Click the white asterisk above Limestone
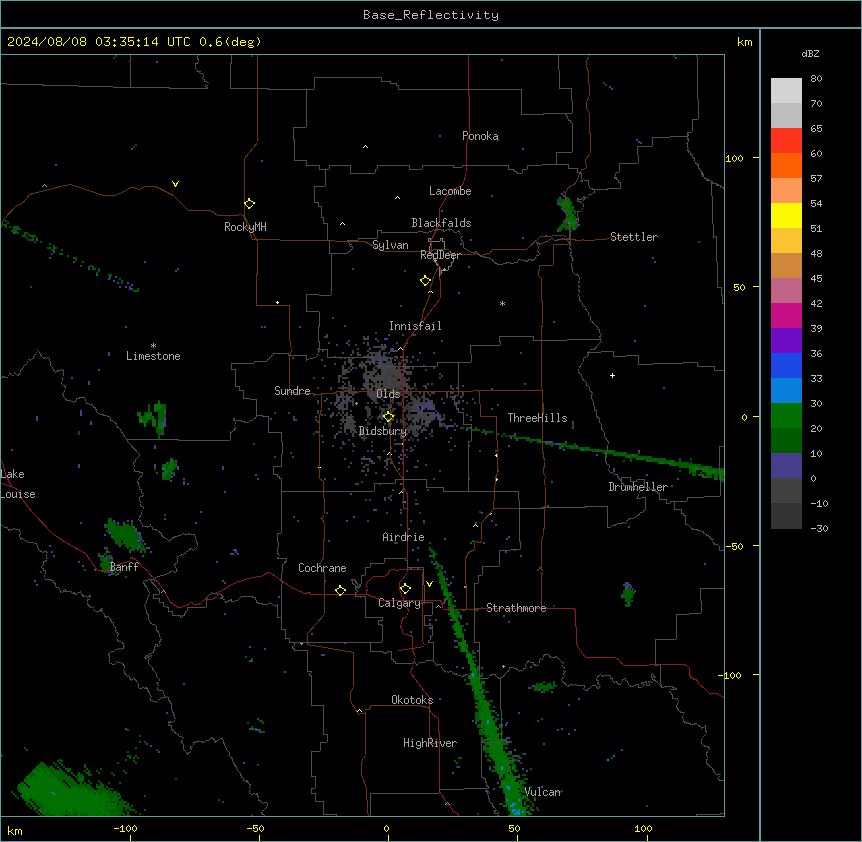The width and height of the screenshot is (862, 842). [x=153, y=346]
